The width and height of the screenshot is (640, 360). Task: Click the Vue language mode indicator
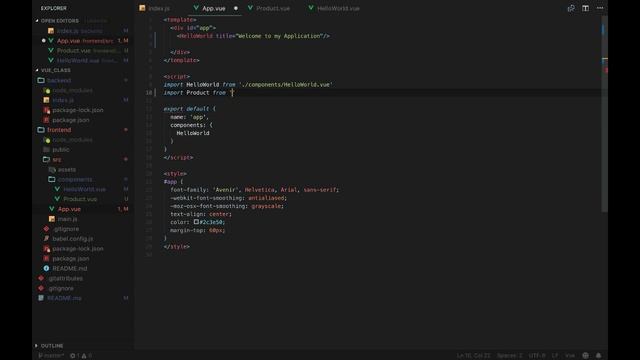coord(570,356)
